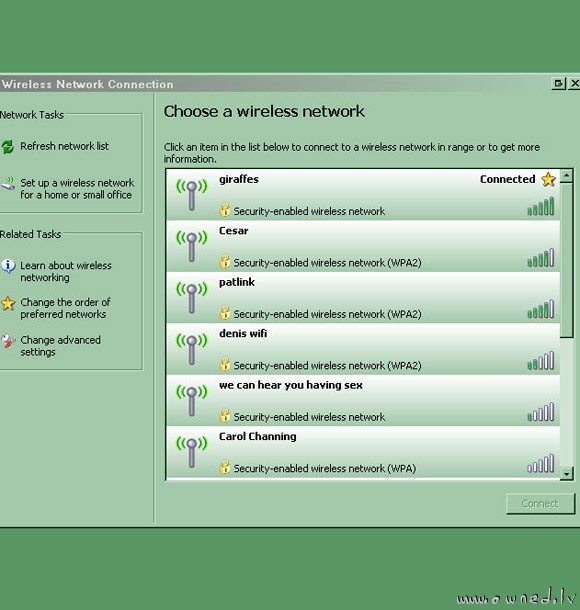Click the restore window button in the title bar
Screen dimensions: 580x610
click(559, 83)
